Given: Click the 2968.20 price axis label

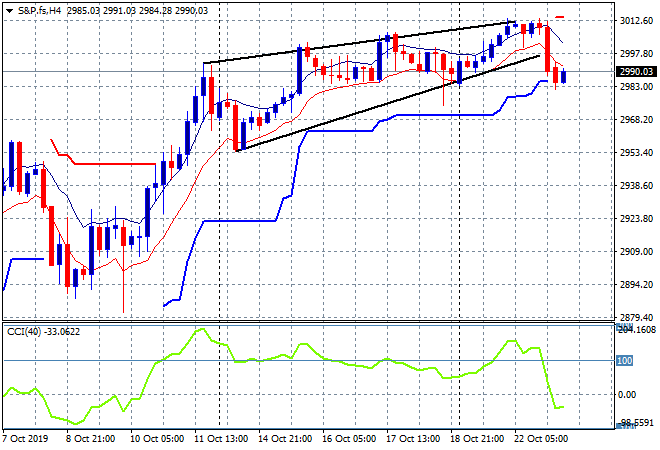Looking at the screenshot, I should pyautogui.click(x=636, y=120).
